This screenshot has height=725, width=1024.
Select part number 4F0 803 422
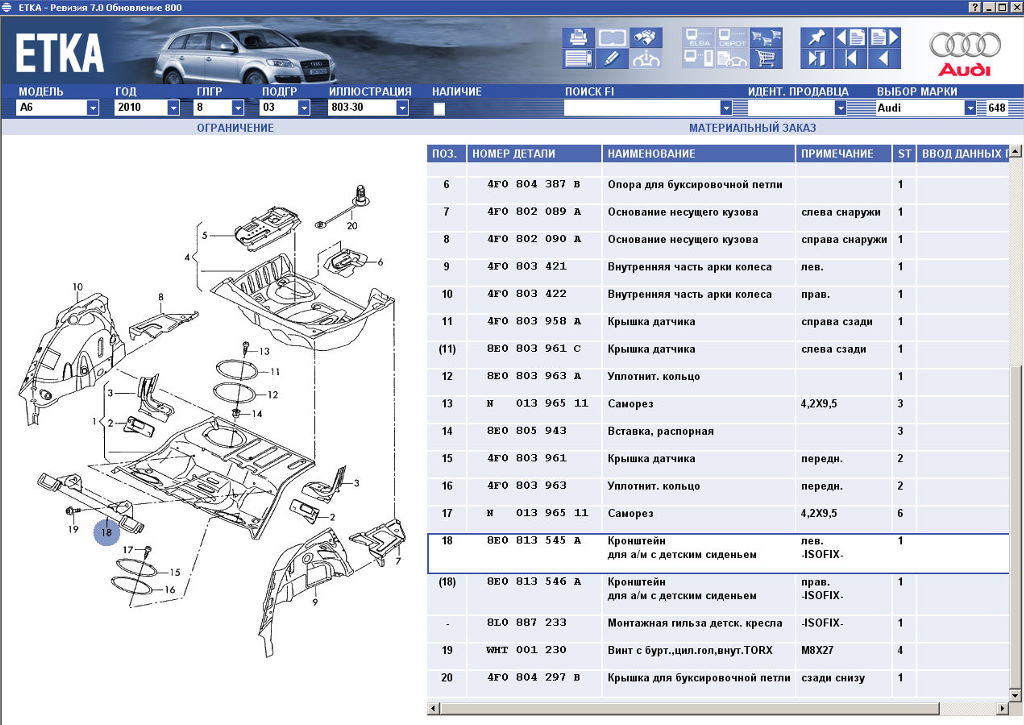[x=526, y=294]
